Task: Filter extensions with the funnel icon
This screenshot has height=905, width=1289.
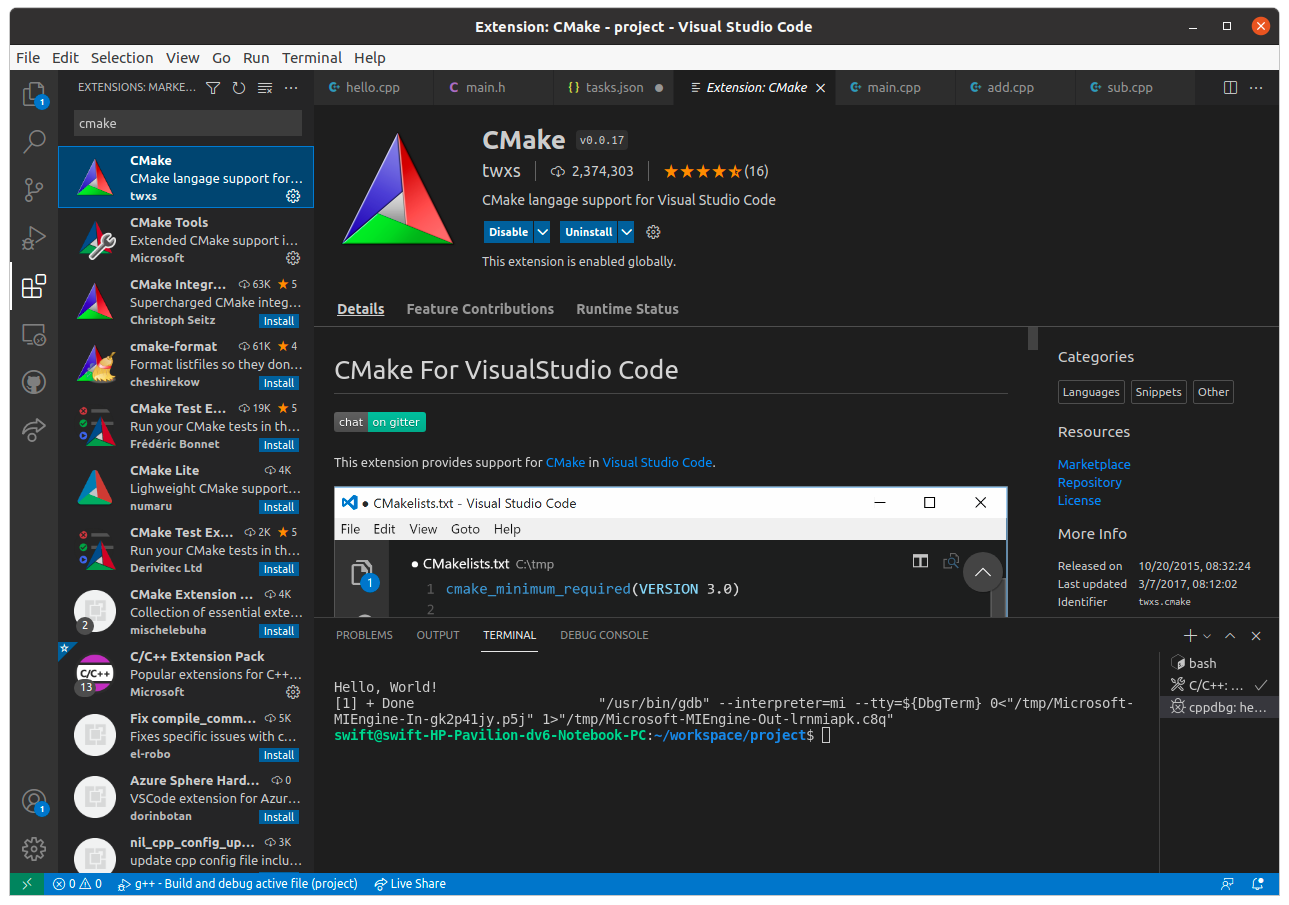Action: (x=213, y=88)
